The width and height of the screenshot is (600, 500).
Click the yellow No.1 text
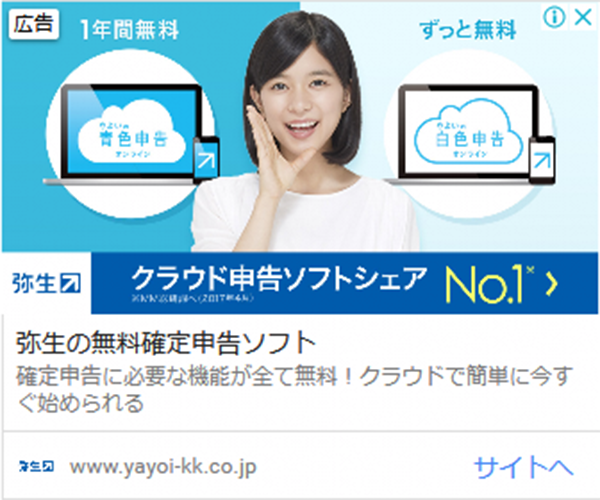[x=489, y=284]
